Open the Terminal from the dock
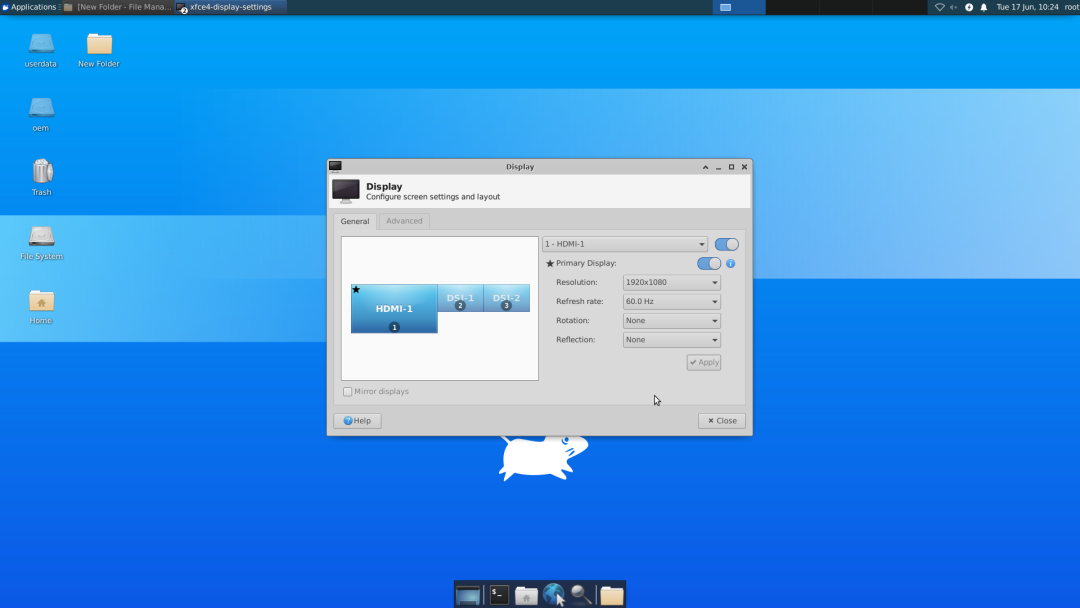 pos(499,595)
